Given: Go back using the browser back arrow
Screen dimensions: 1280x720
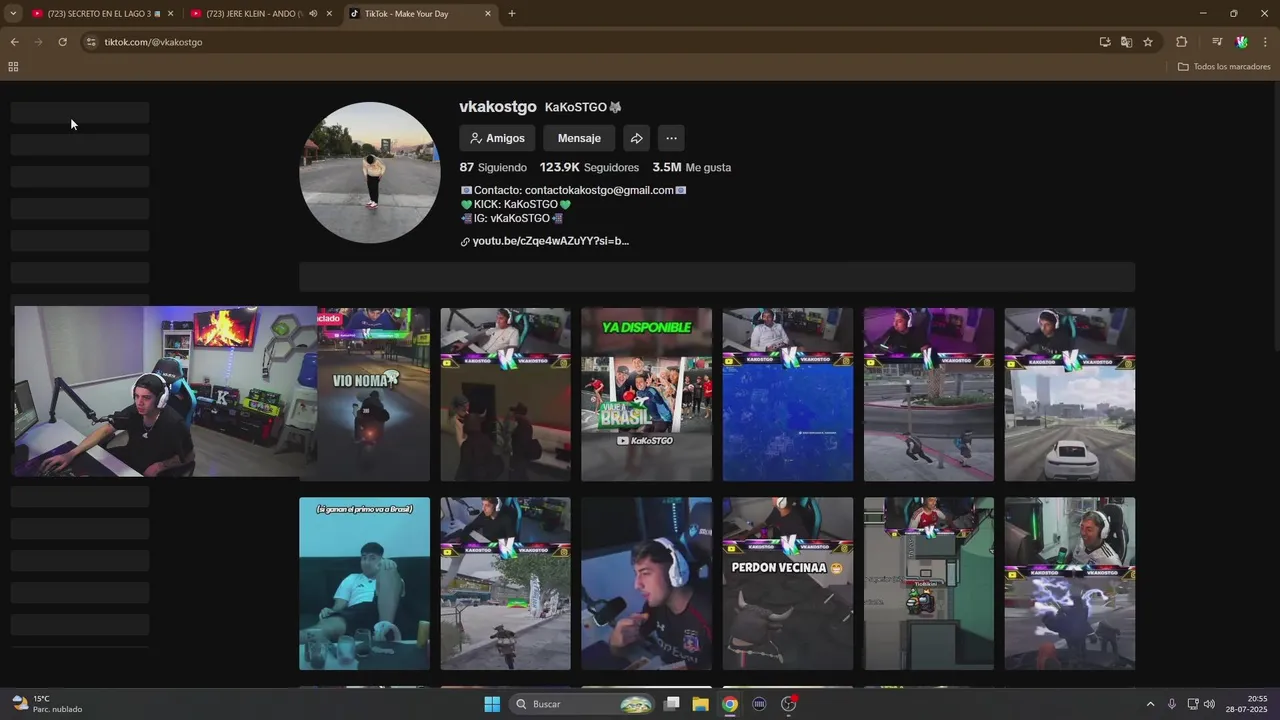Looking at the screenshot, I should point(14,42).
